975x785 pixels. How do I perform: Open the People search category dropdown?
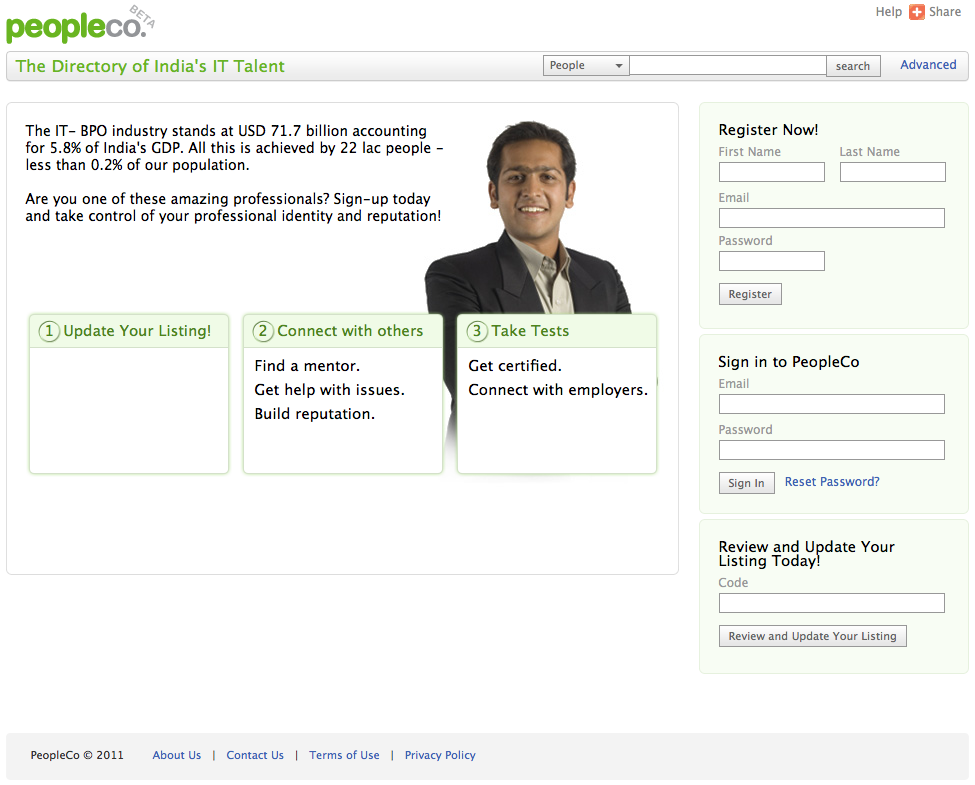click(586, 65)
